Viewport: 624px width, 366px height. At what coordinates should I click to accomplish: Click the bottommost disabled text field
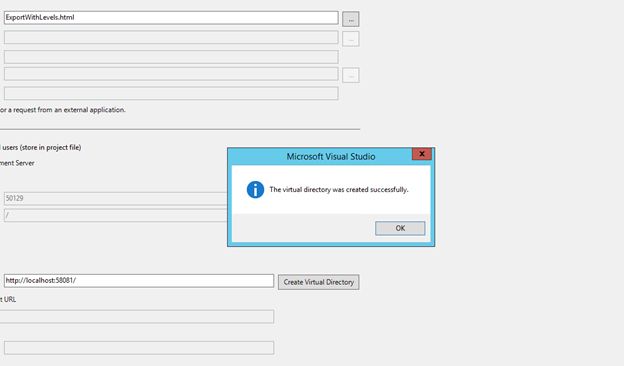tap(139, 348)
